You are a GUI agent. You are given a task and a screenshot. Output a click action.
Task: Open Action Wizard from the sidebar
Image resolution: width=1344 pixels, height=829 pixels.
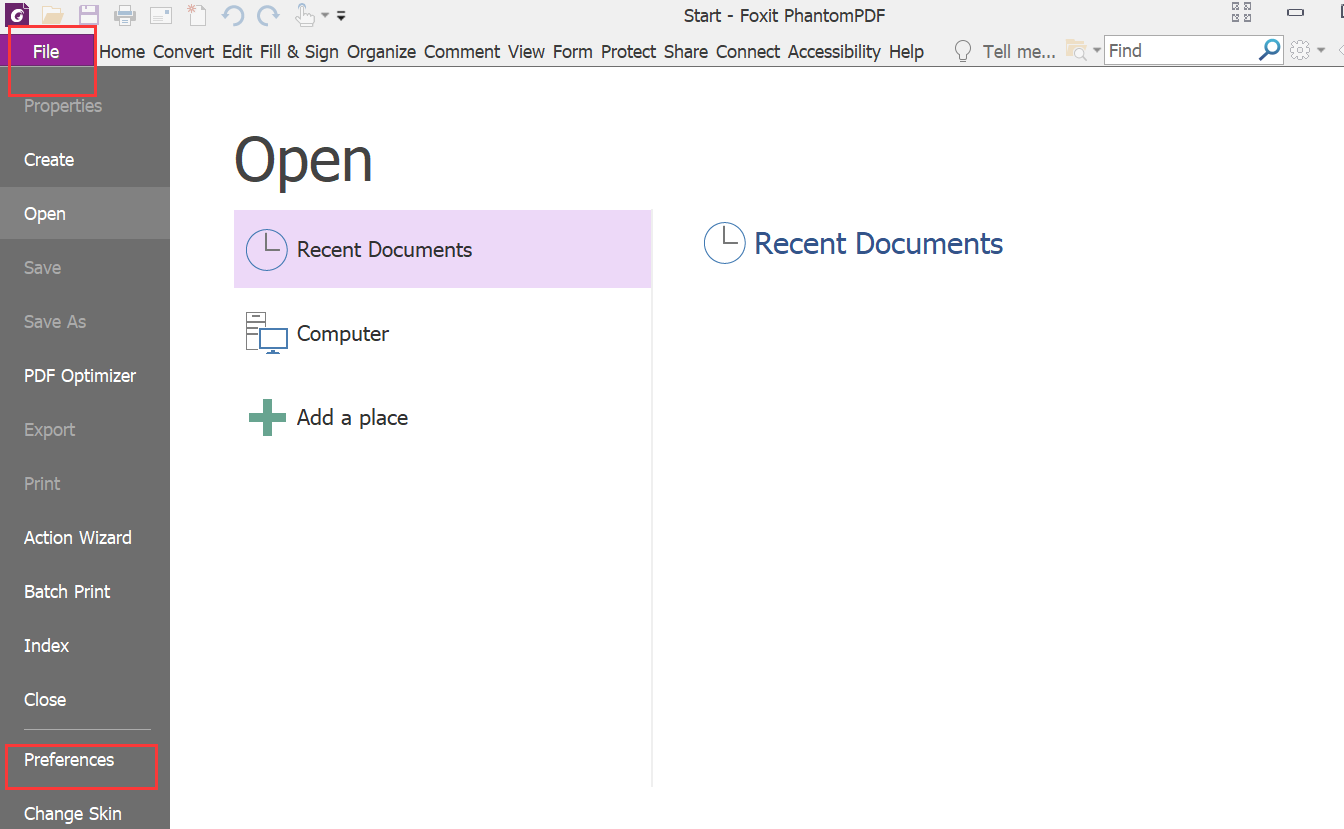pos(78,538)
